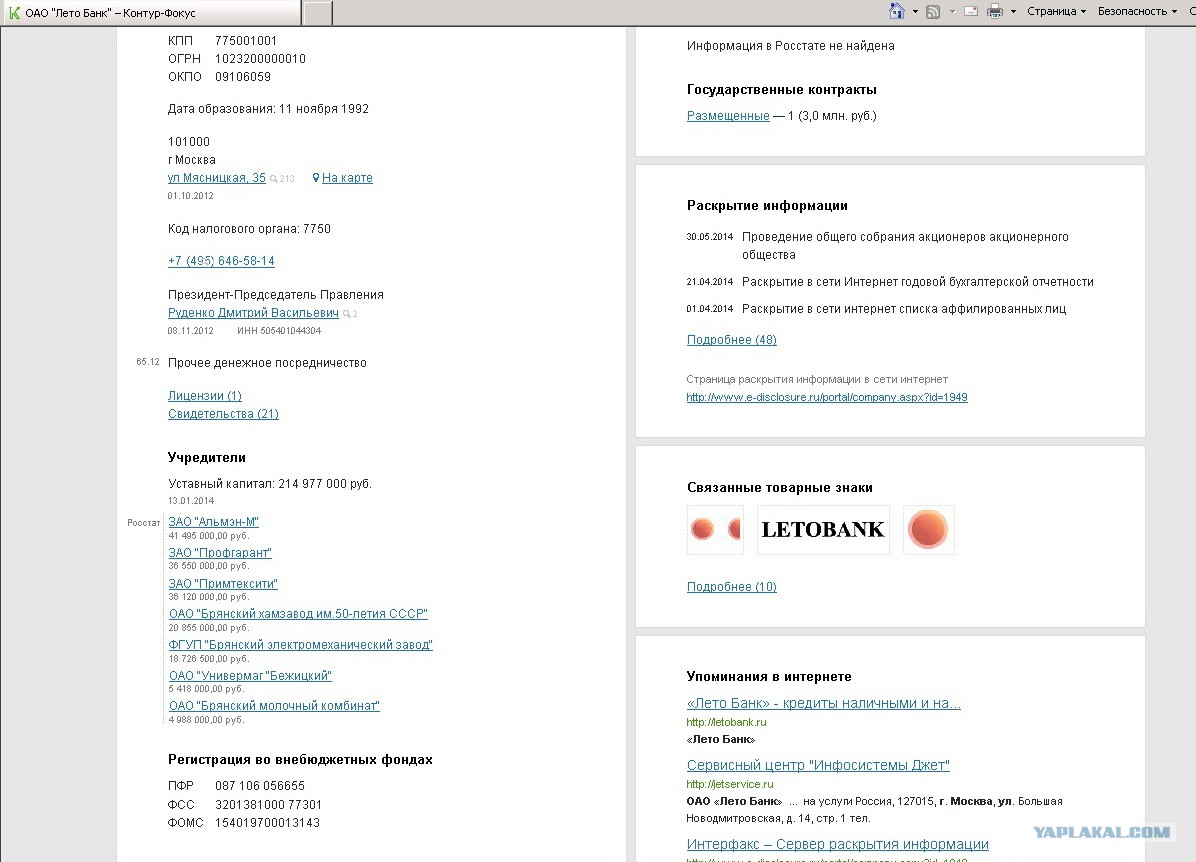Open the Лицензии (1) link

tap(204, 396)
